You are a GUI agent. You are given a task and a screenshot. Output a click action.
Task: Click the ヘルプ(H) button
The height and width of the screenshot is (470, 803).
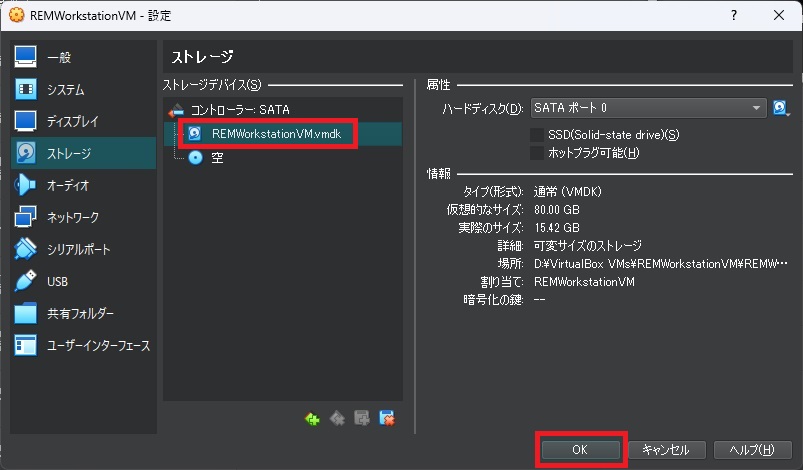pos(752,450)
